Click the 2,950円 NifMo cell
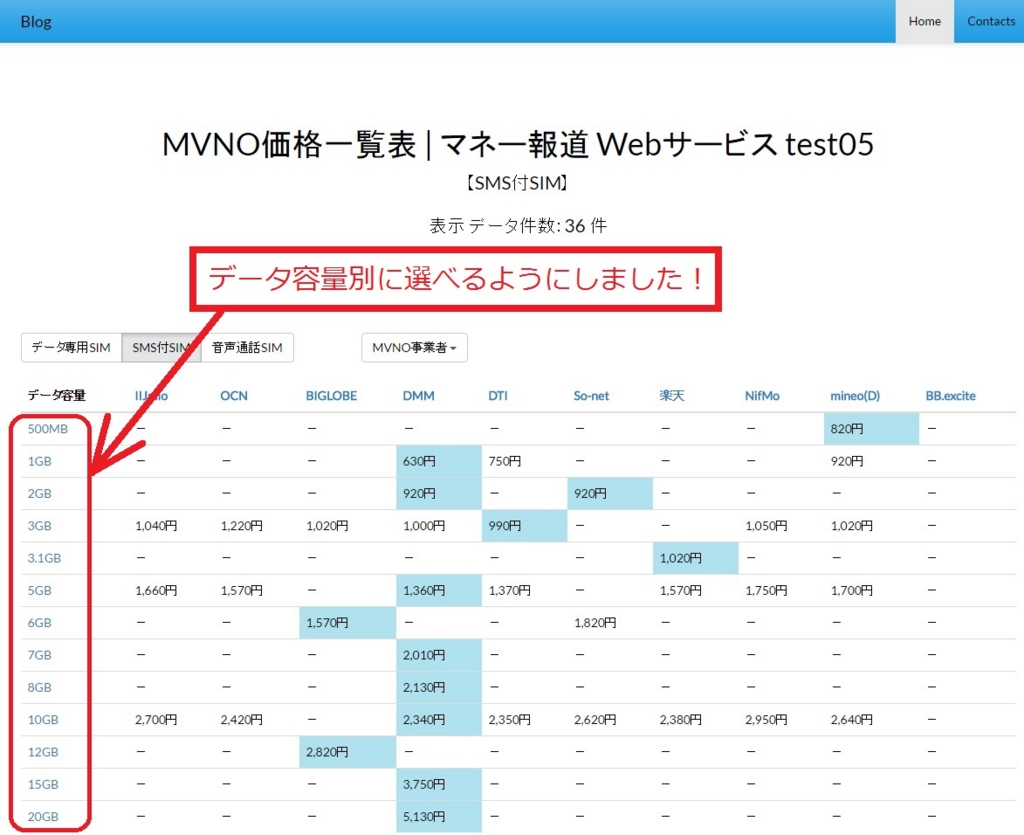Viewport: 1024px width, 835px height. pos(781,720)
